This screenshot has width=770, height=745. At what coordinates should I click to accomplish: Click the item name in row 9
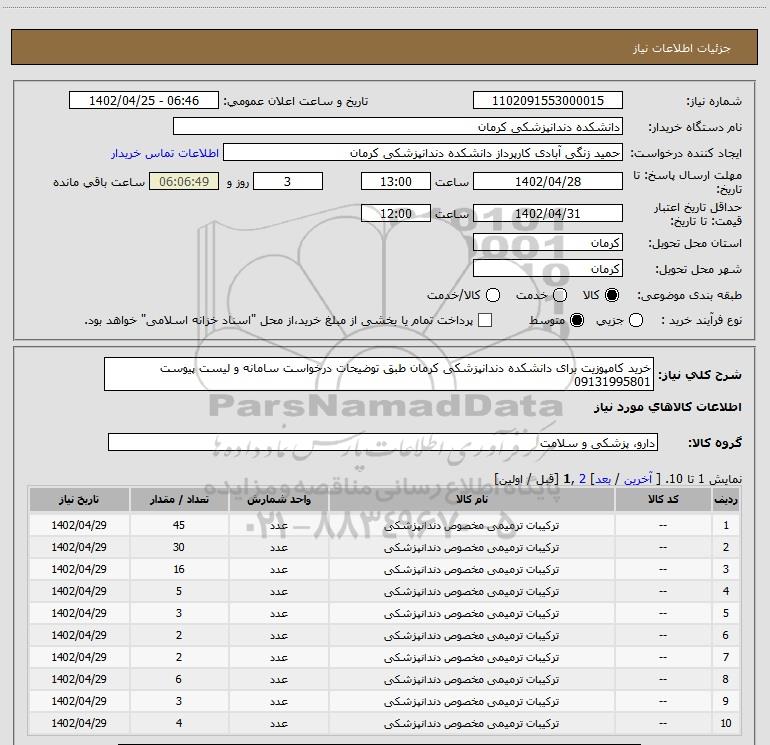click(471, 701)
